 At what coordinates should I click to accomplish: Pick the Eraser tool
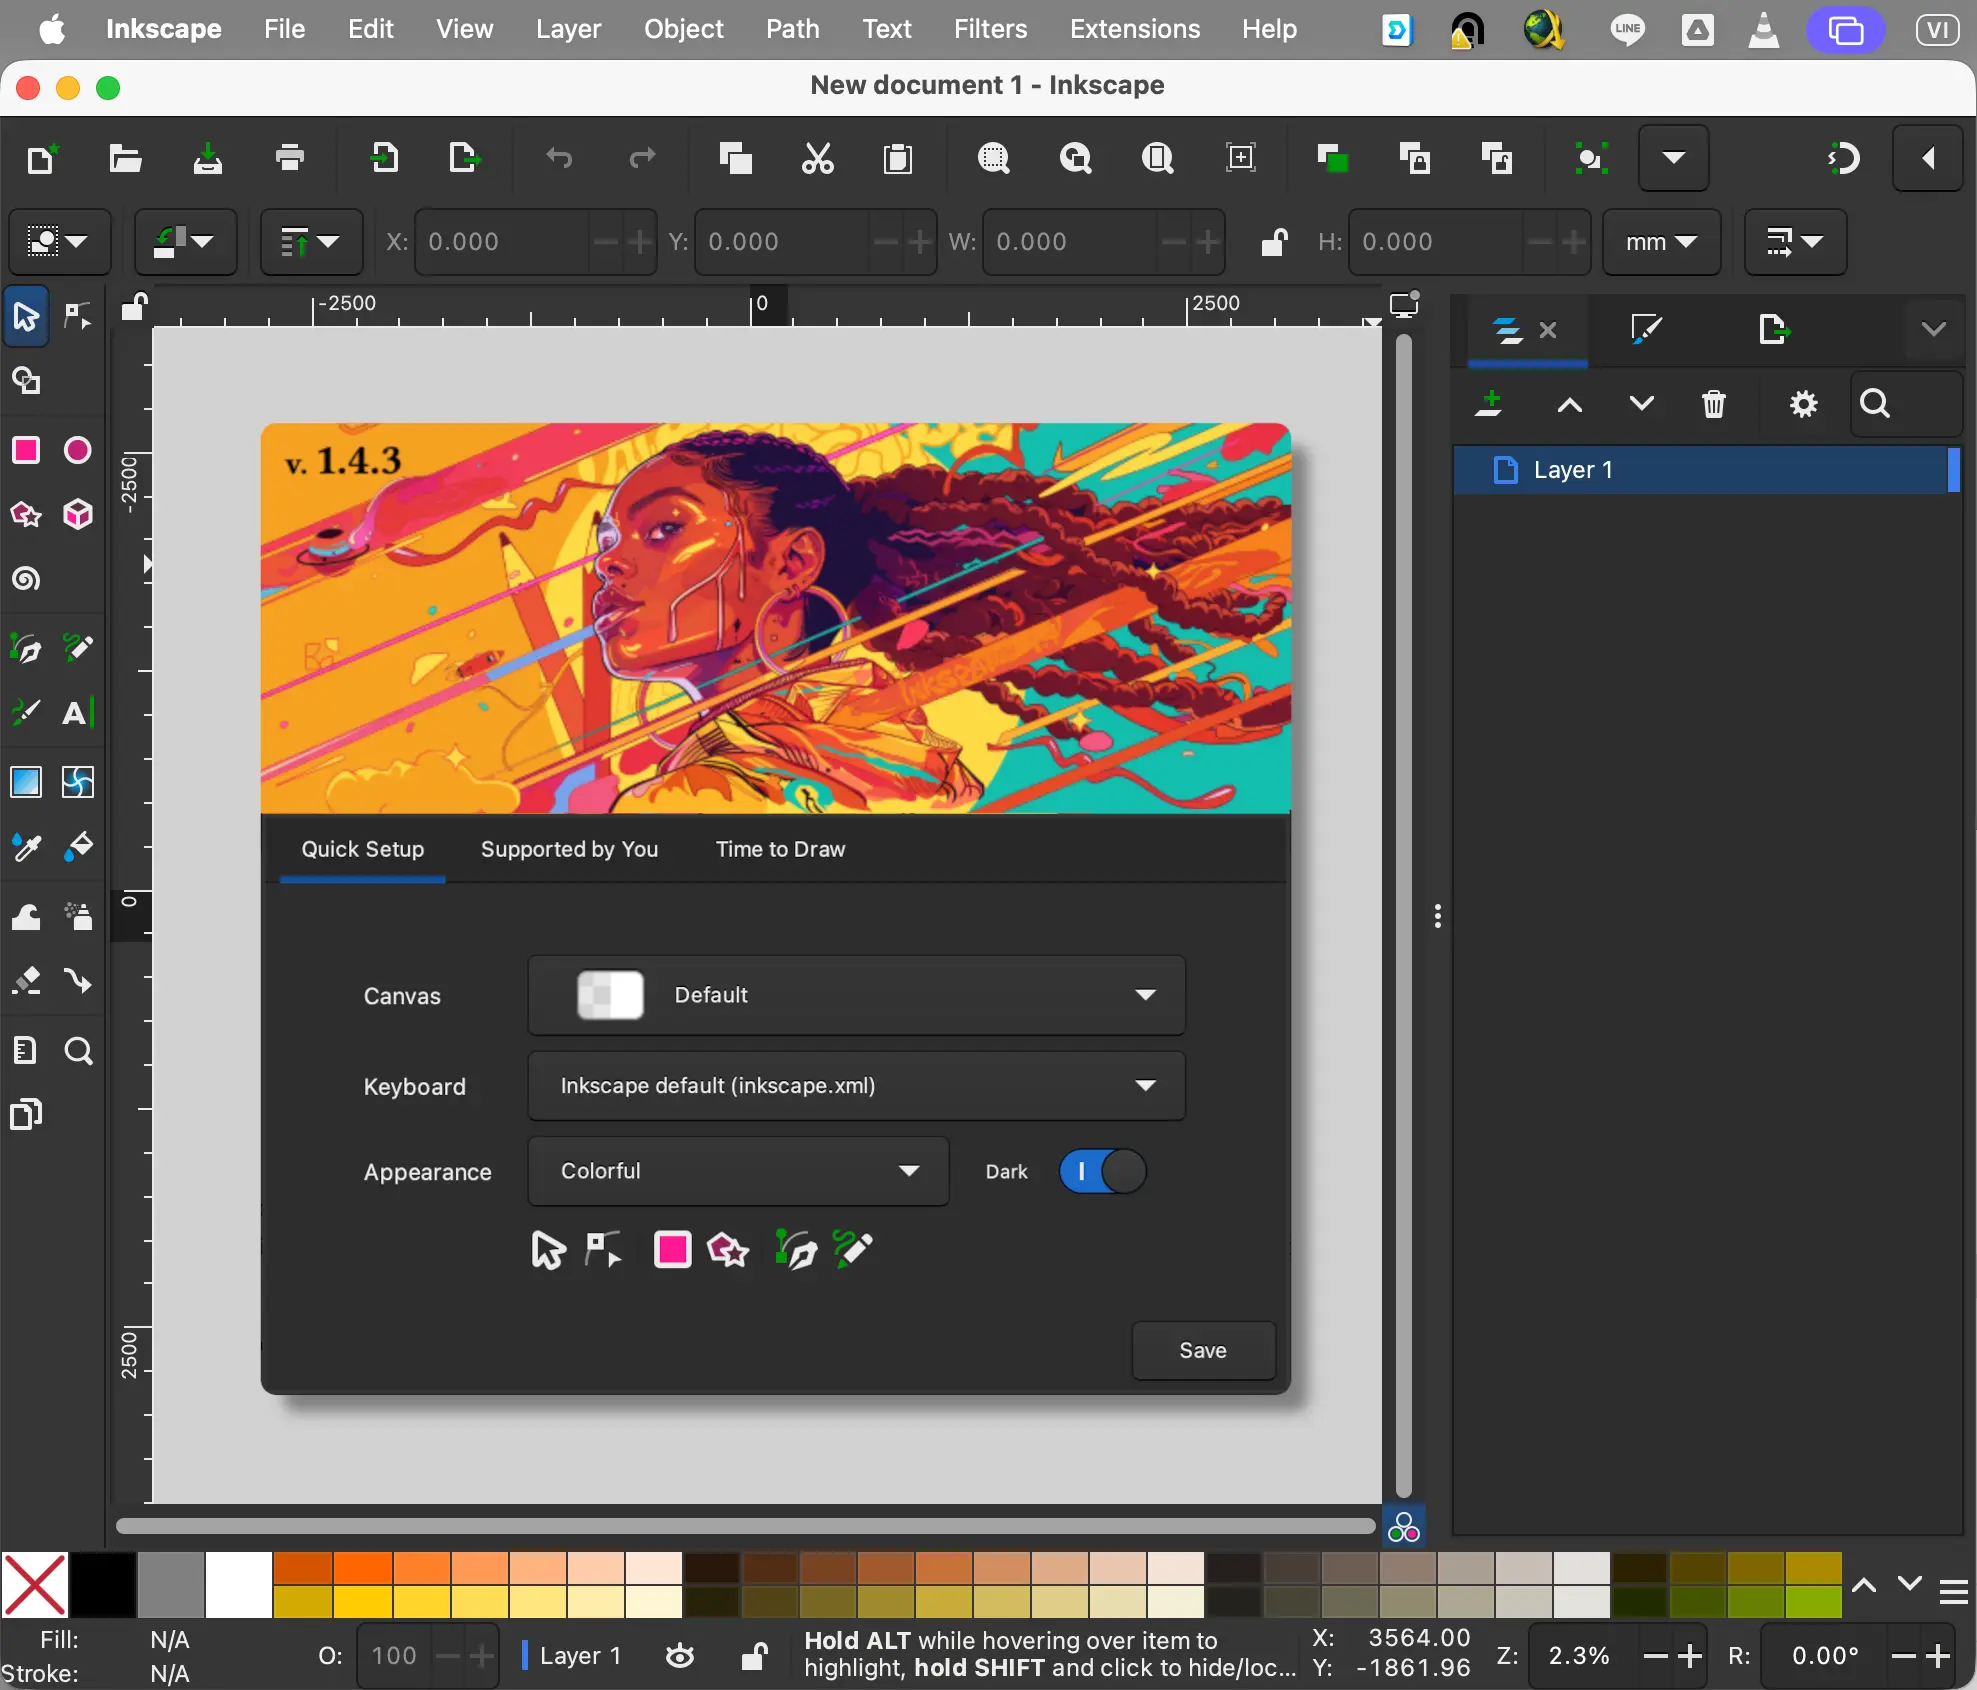point(26,981)
